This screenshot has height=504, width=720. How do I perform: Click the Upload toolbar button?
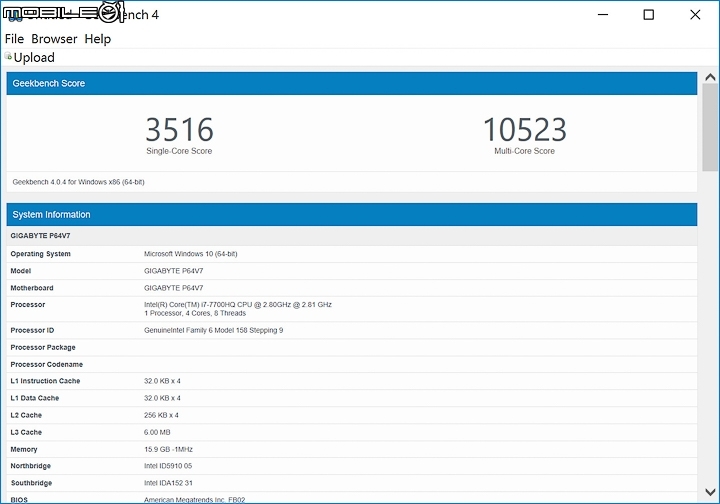tap(30, 57)
